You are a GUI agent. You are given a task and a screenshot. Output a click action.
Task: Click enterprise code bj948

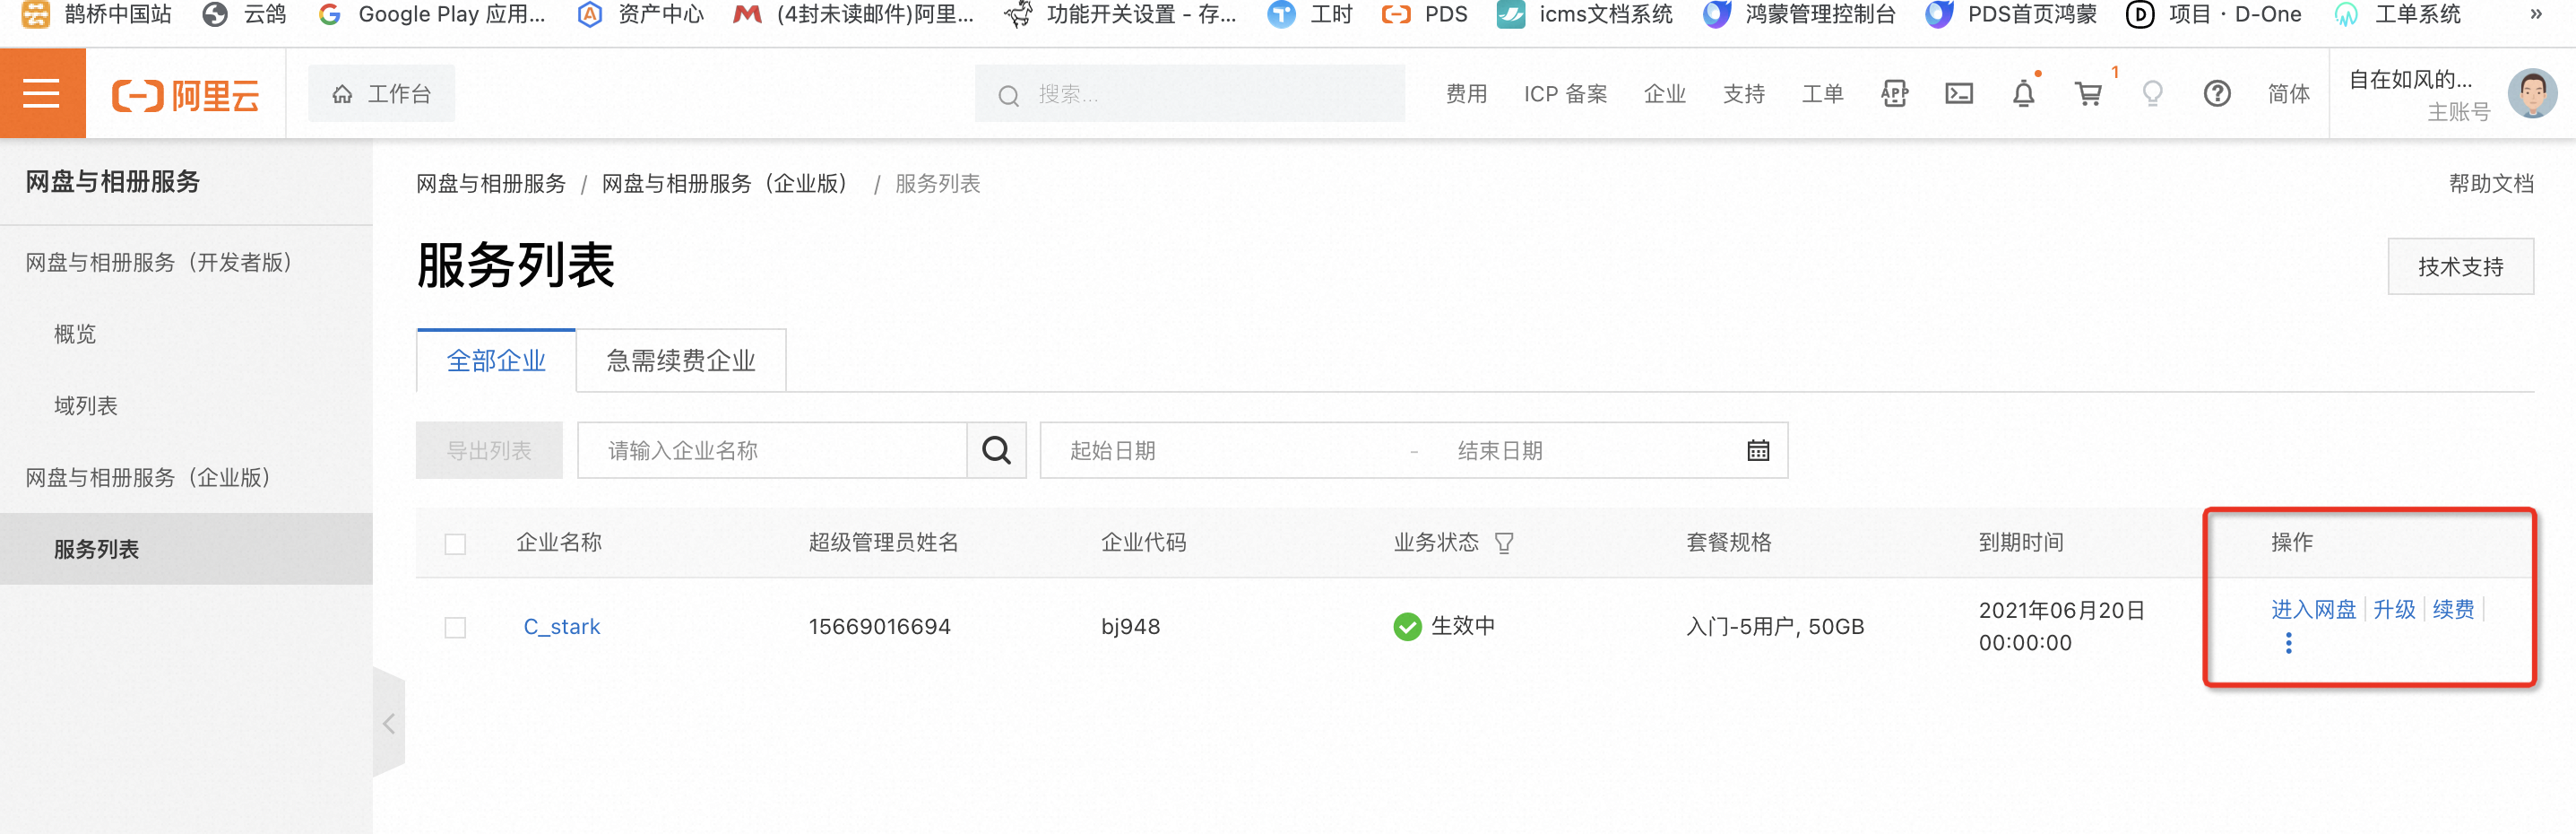[x=1131, y=627]
